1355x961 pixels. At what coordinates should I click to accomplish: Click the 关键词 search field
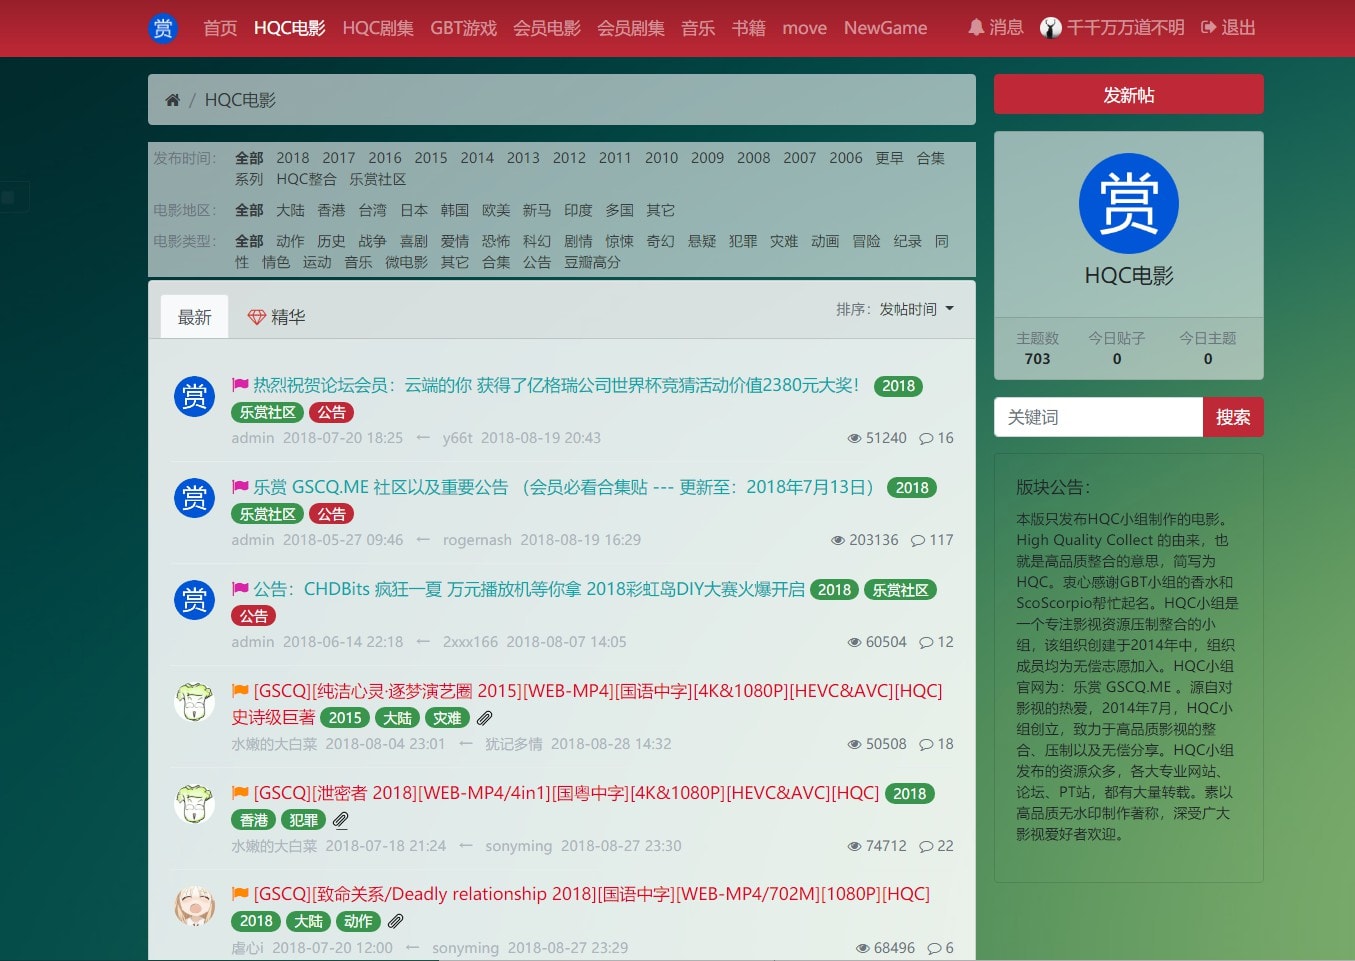point(1098,417)
